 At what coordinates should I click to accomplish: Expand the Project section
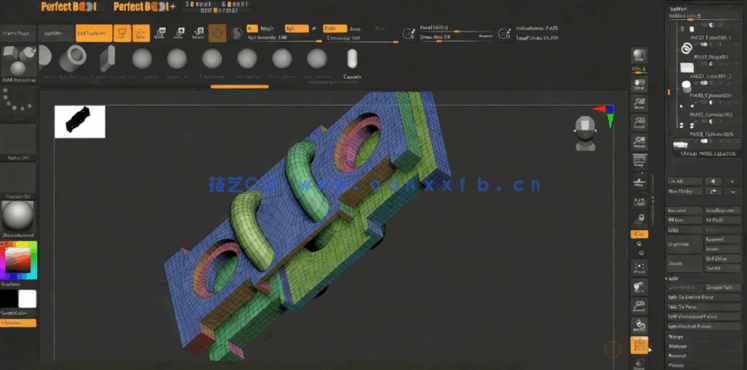point(676,365)
